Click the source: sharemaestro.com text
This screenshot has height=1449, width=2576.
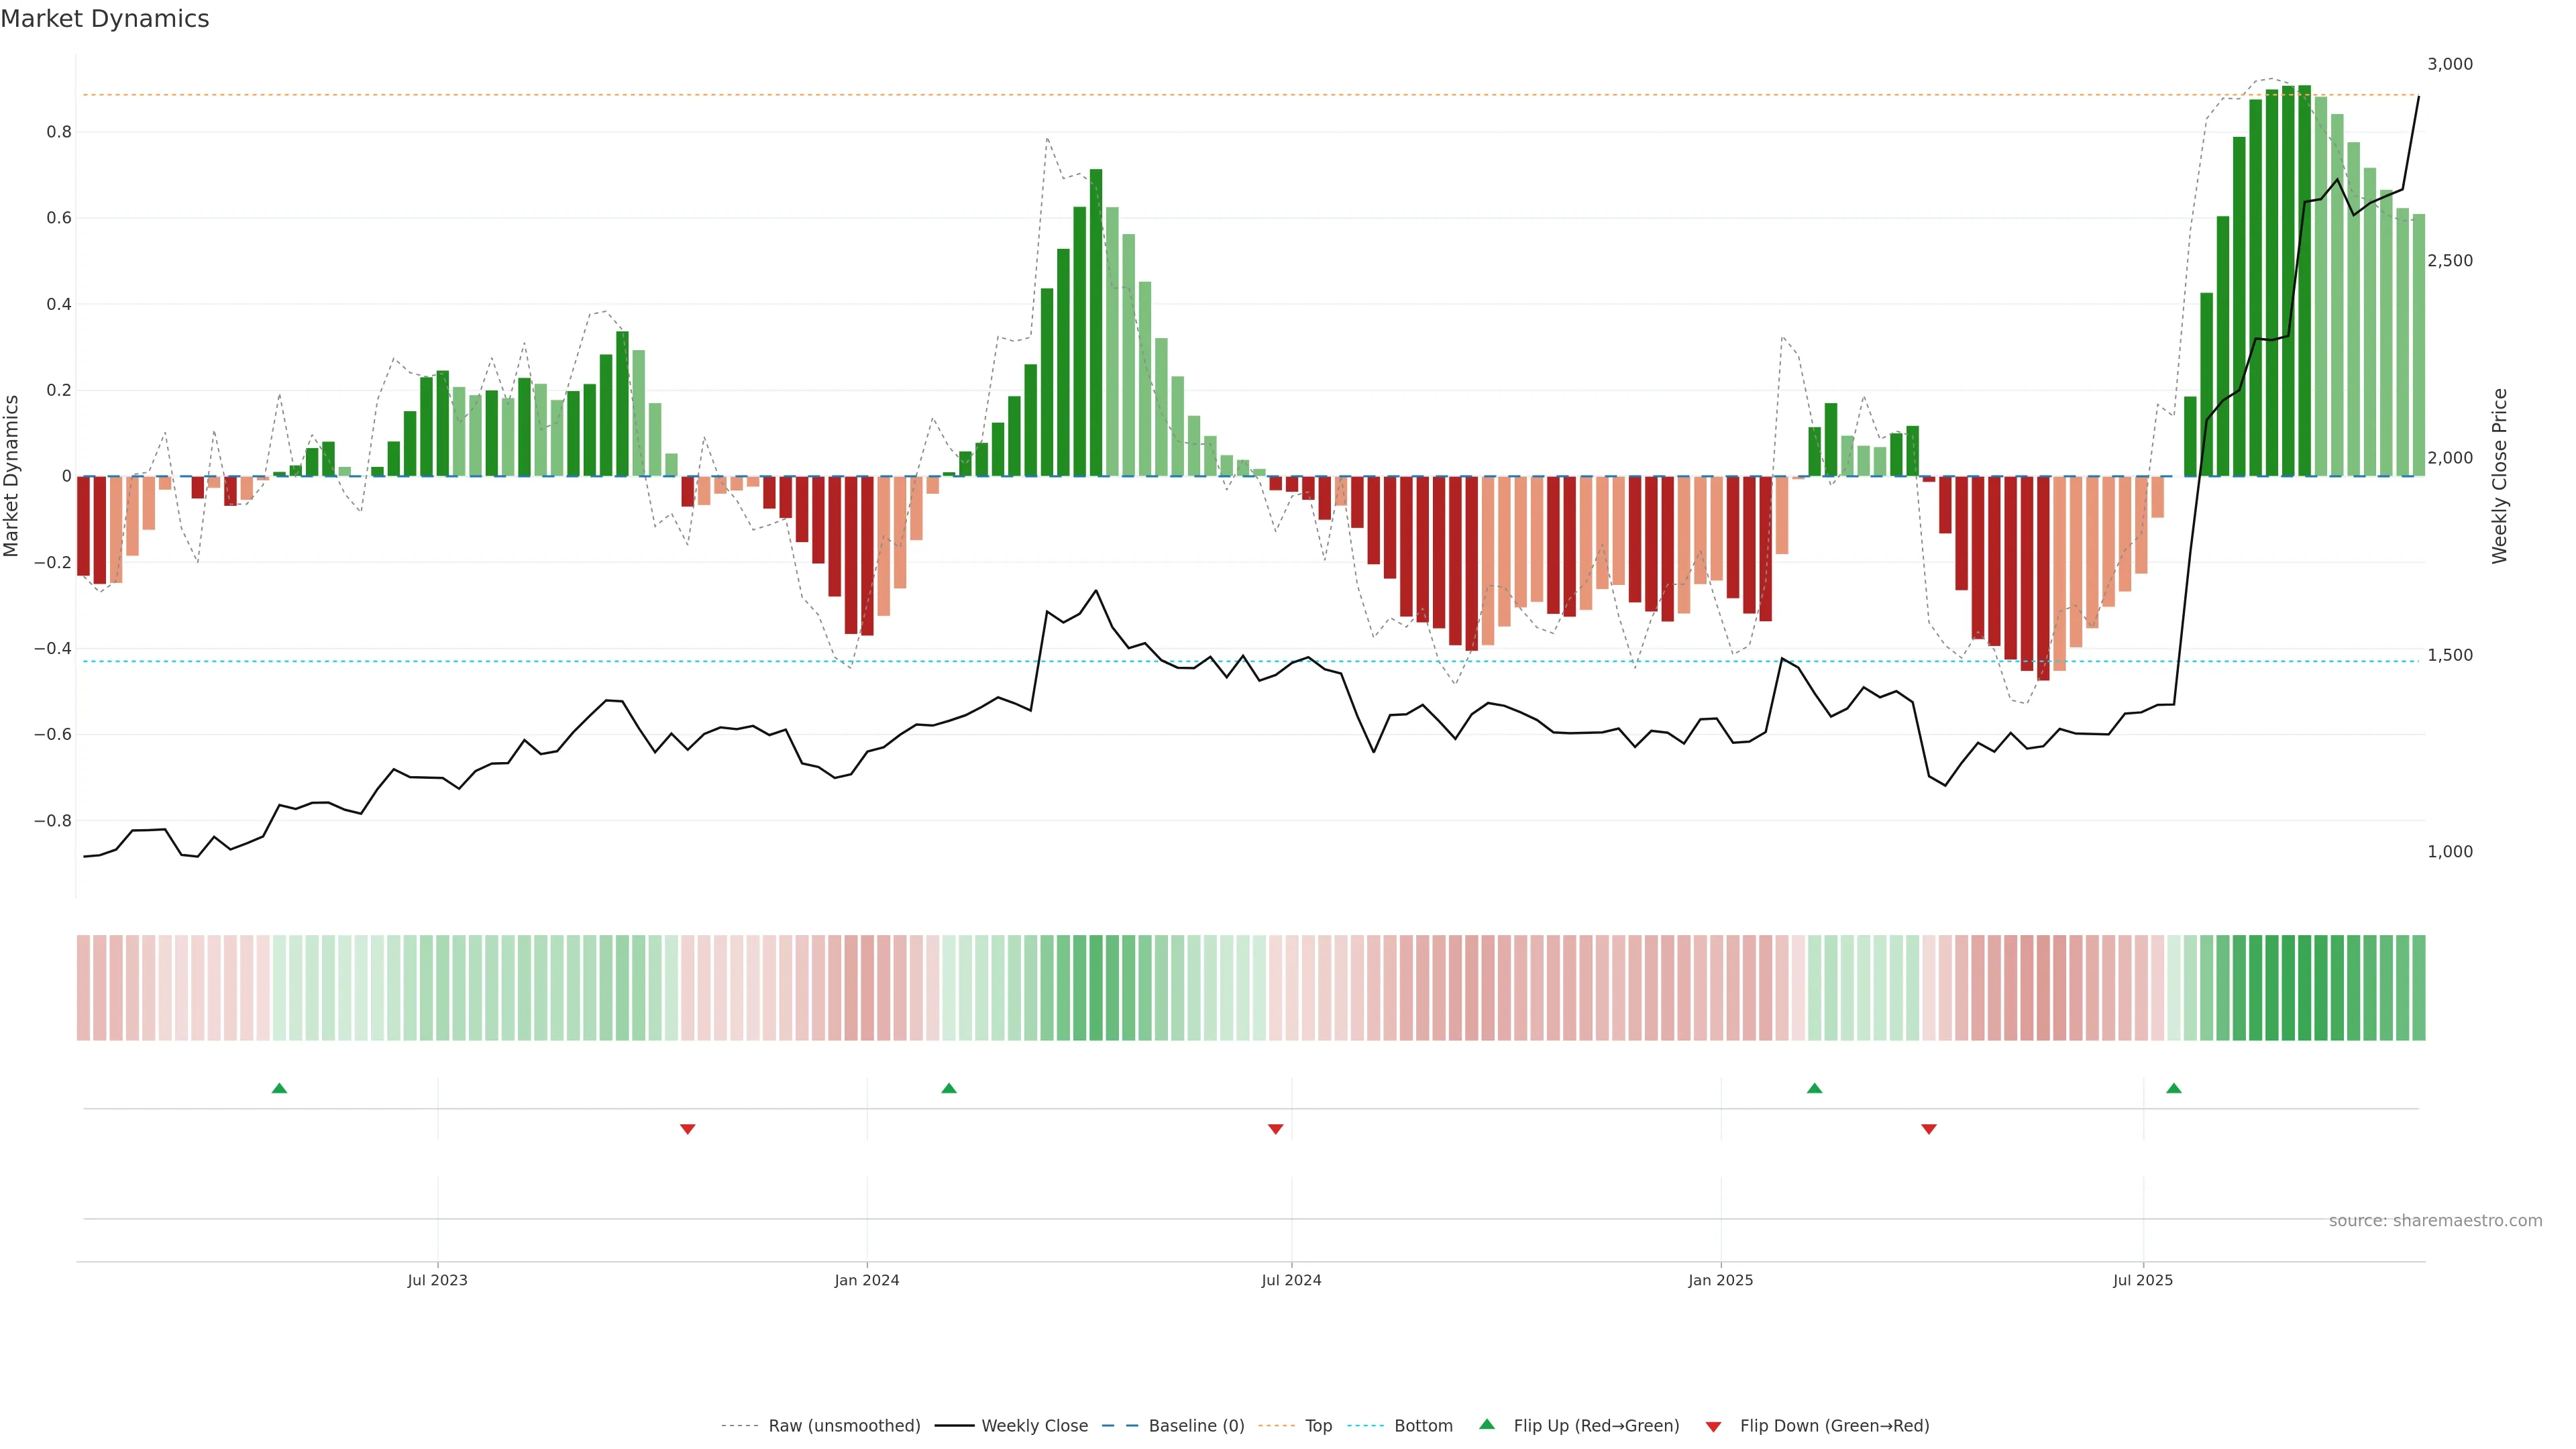[2435, 1221]
